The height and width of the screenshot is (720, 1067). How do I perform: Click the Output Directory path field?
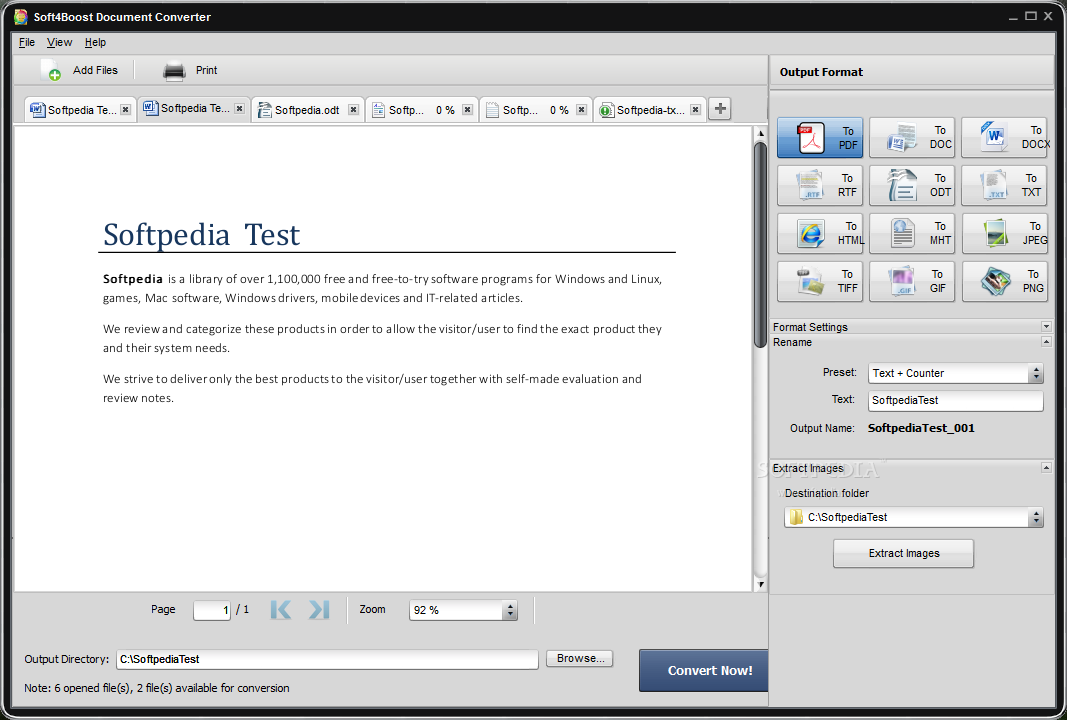(x=327, y=659)
